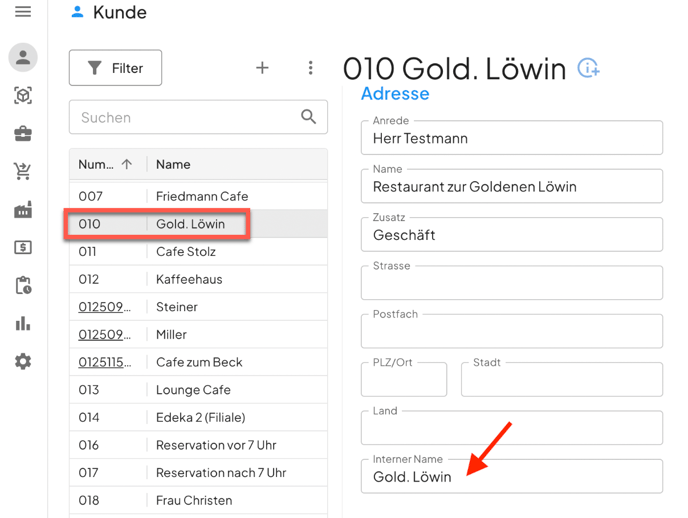Screen dimensions: 688x518
Task: Add a new customer with plus icon
Action: [262, 68]
